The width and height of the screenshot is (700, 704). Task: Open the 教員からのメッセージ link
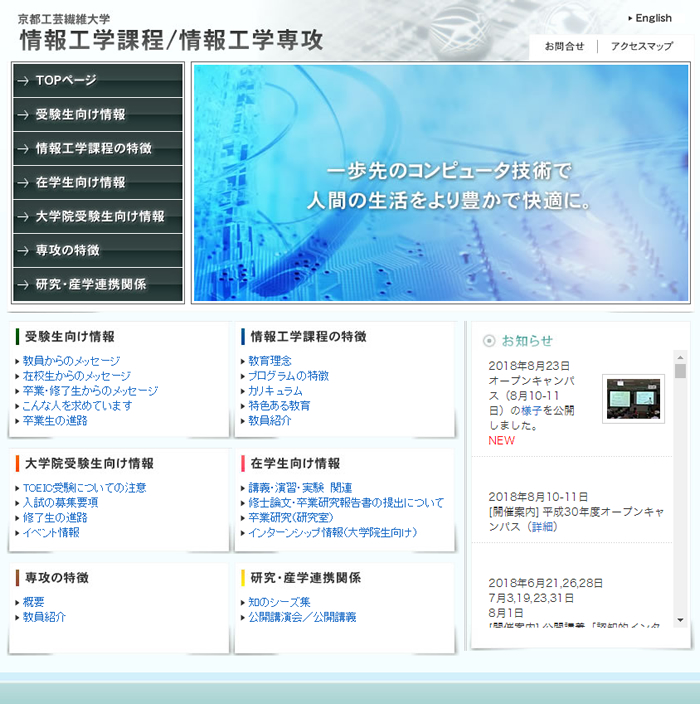71,361
